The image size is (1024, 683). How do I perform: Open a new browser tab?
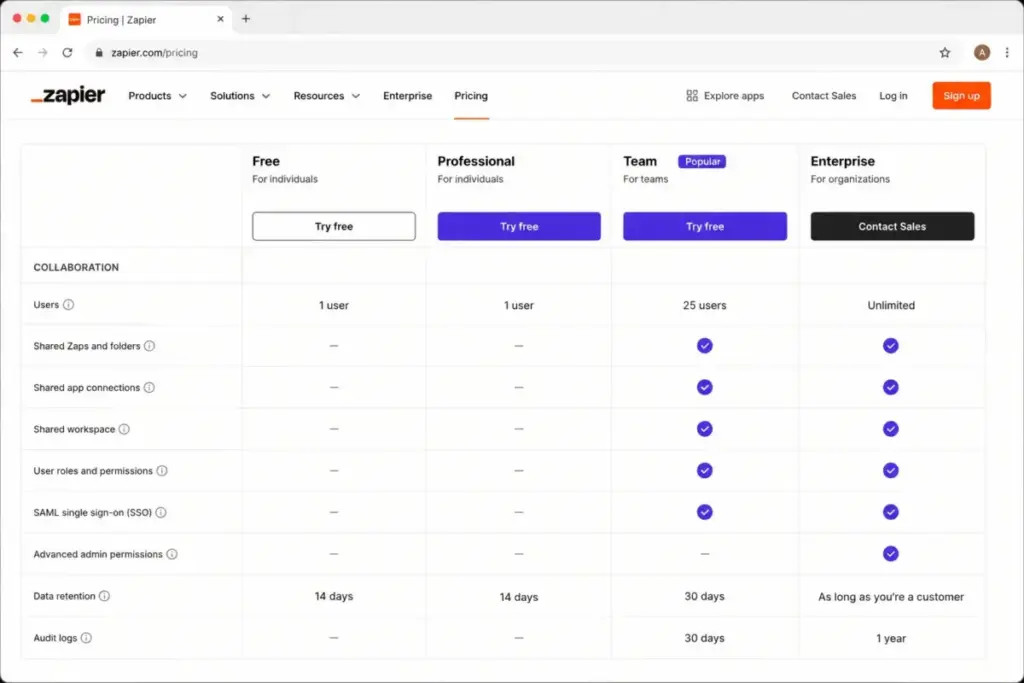click(x=246, y=19)
